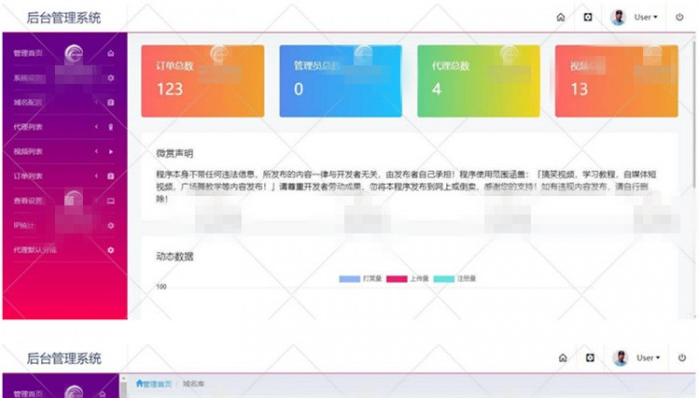Click the 订单总数 card showing 123
The image size is (699, 398).
pyautogui.click(x=203, y=81)
